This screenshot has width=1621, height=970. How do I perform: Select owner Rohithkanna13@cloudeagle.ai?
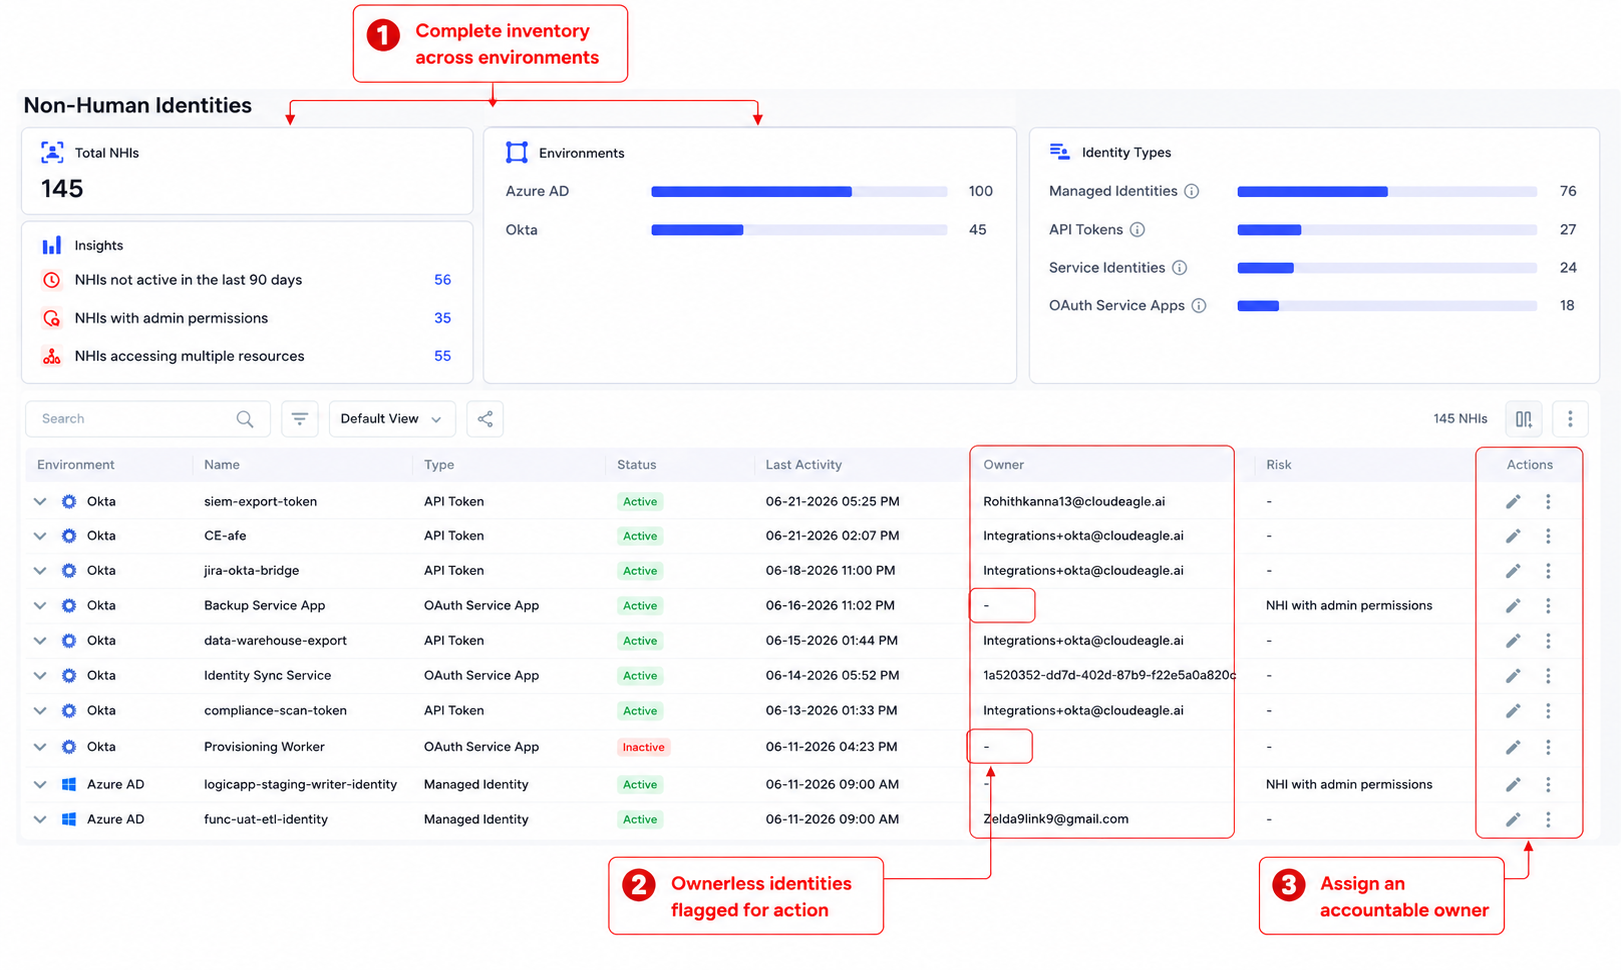pos(1074,502)
